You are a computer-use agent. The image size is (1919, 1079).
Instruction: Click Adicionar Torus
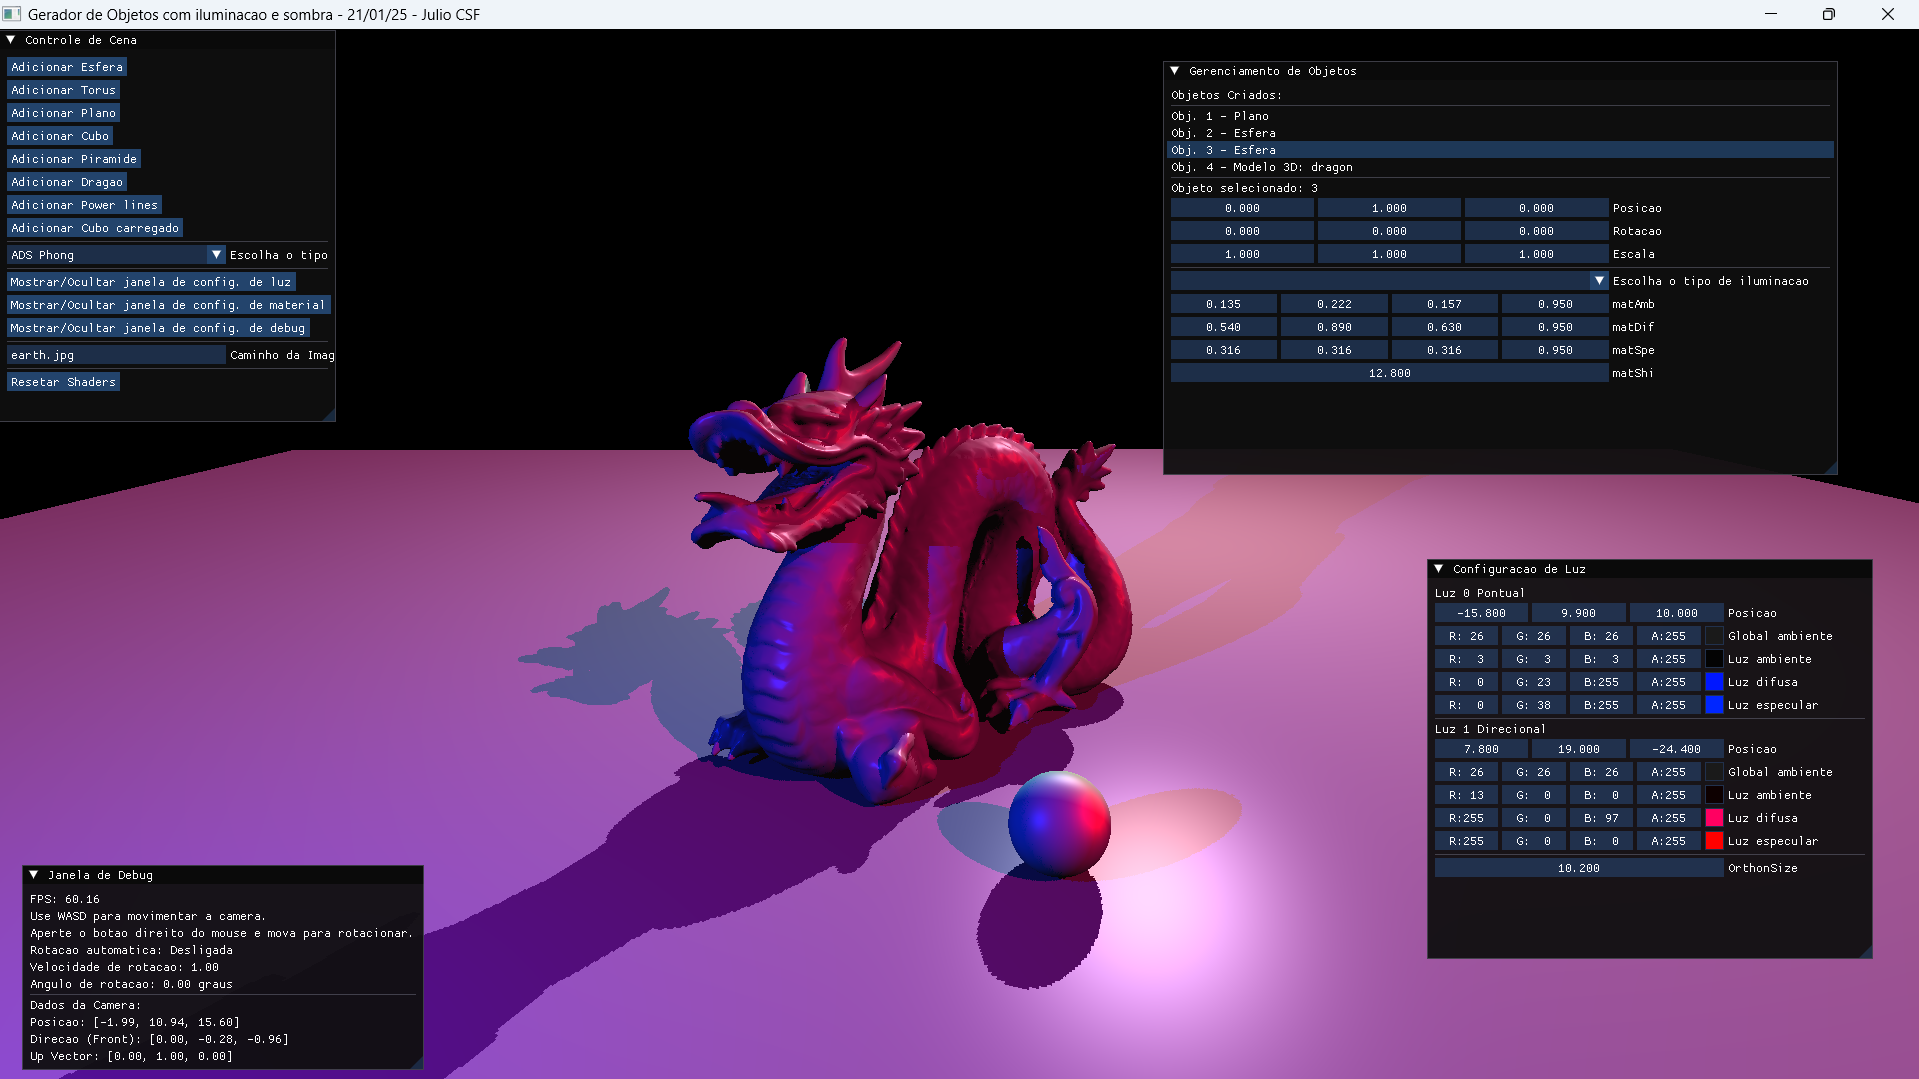pyautogui.click(x=63, y=89)
